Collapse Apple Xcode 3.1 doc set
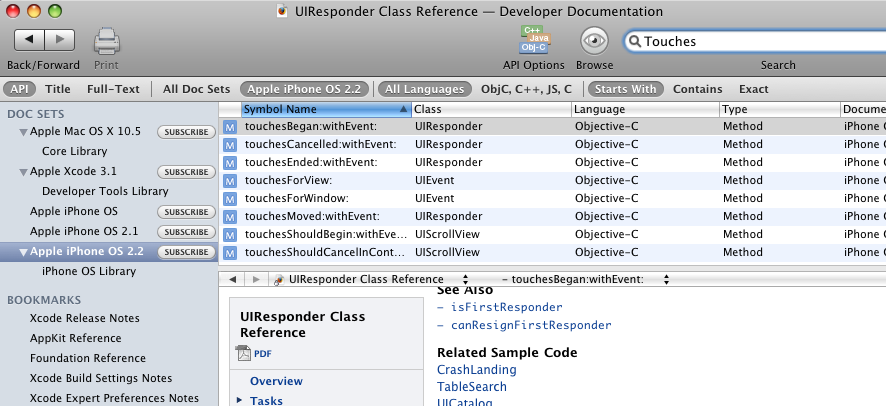Viewport: 886px width, 406px height. (23, 172)
